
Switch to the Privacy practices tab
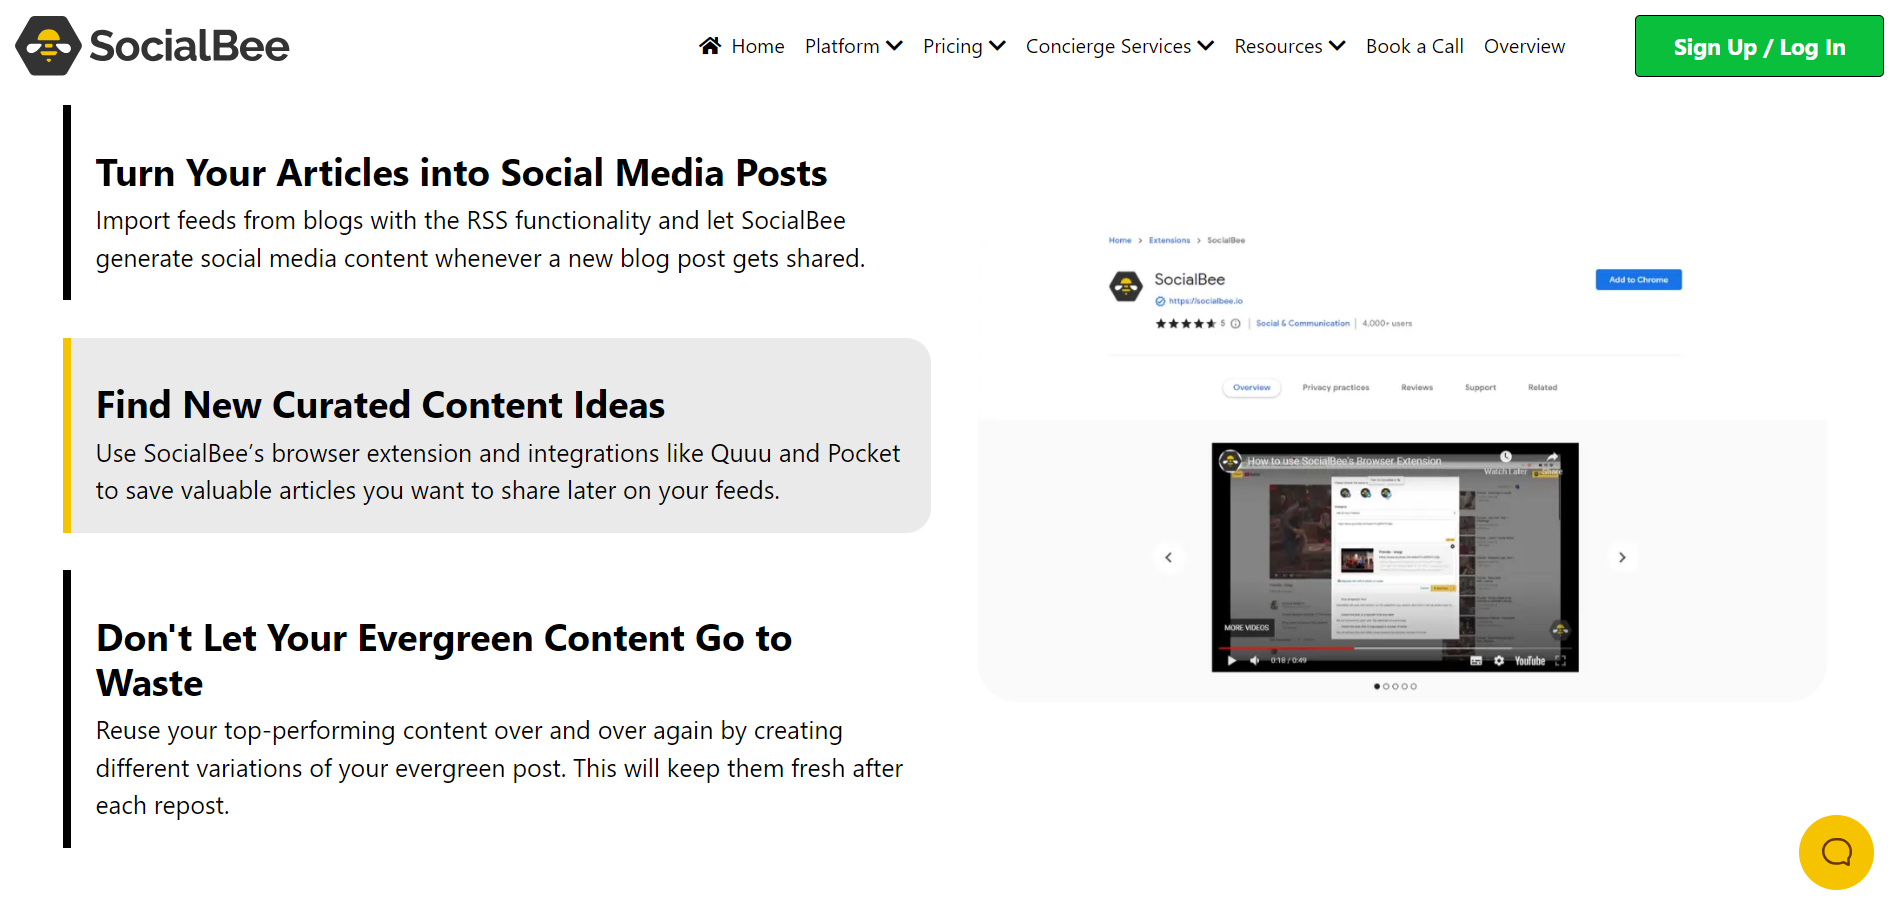(1335, 387)
